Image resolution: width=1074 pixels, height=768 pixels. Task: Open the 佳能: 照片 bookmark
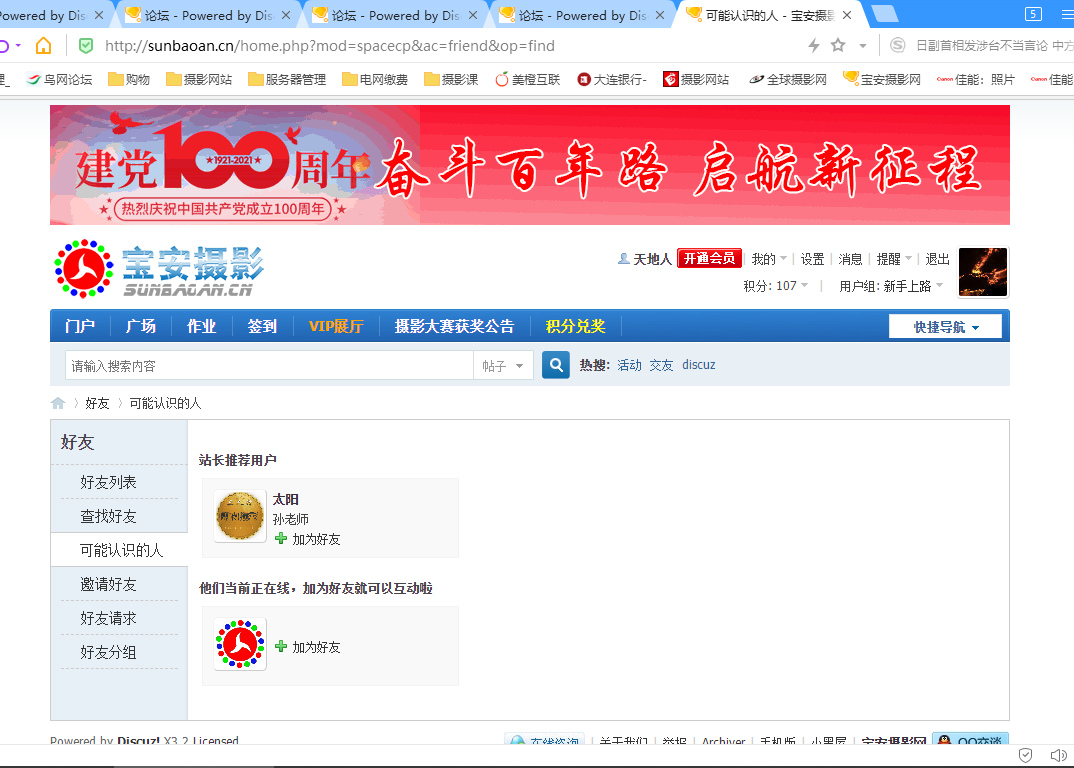[x=976, y=79]
